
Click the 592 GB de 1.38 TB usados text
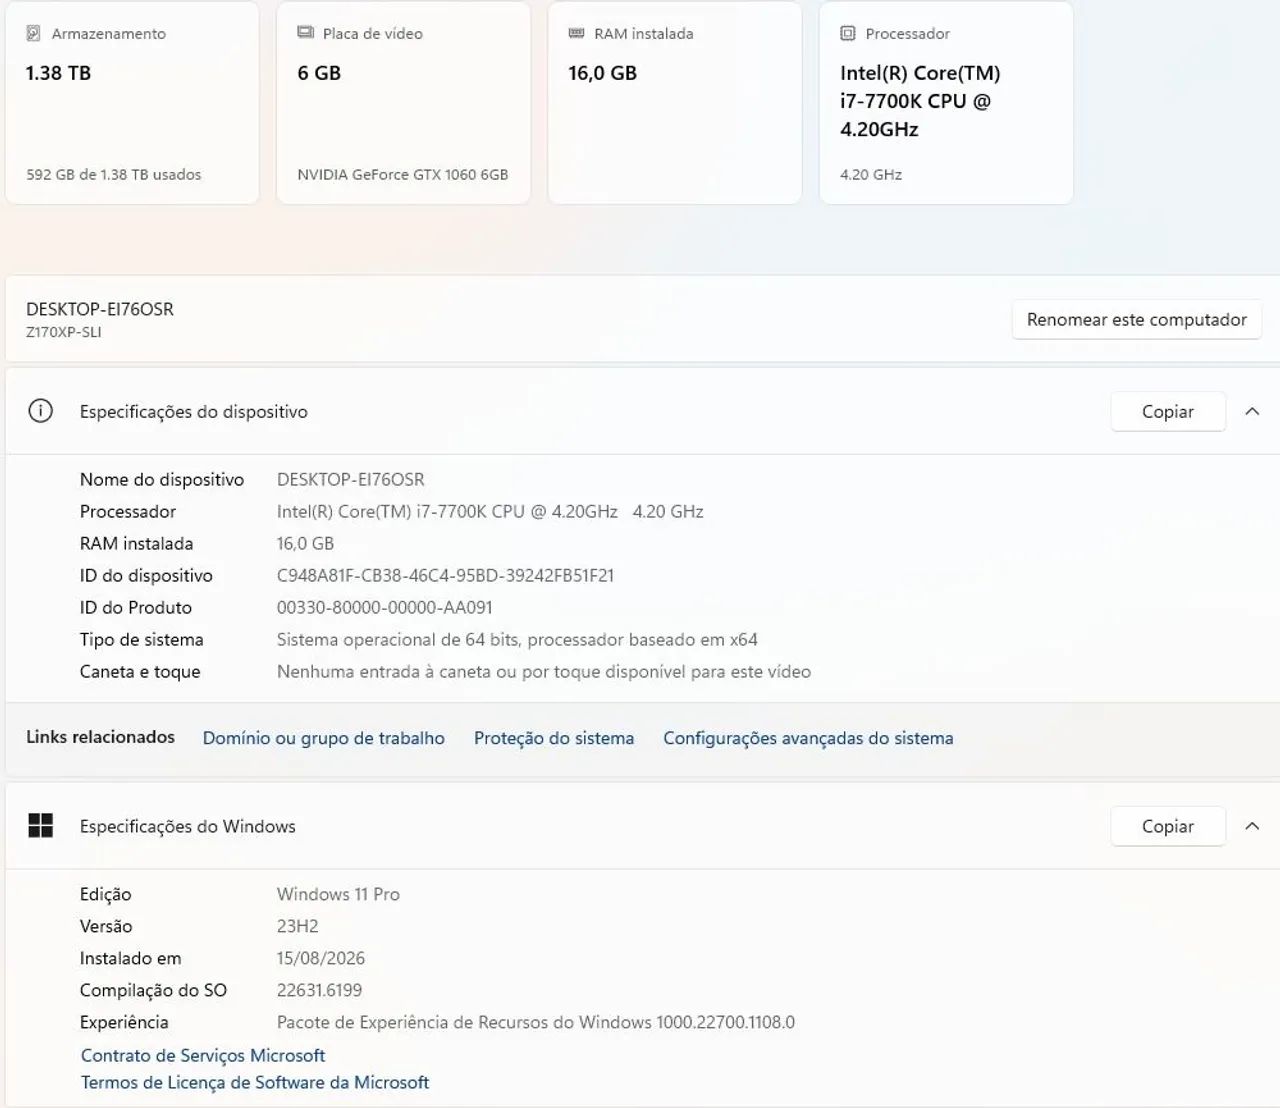114,174
